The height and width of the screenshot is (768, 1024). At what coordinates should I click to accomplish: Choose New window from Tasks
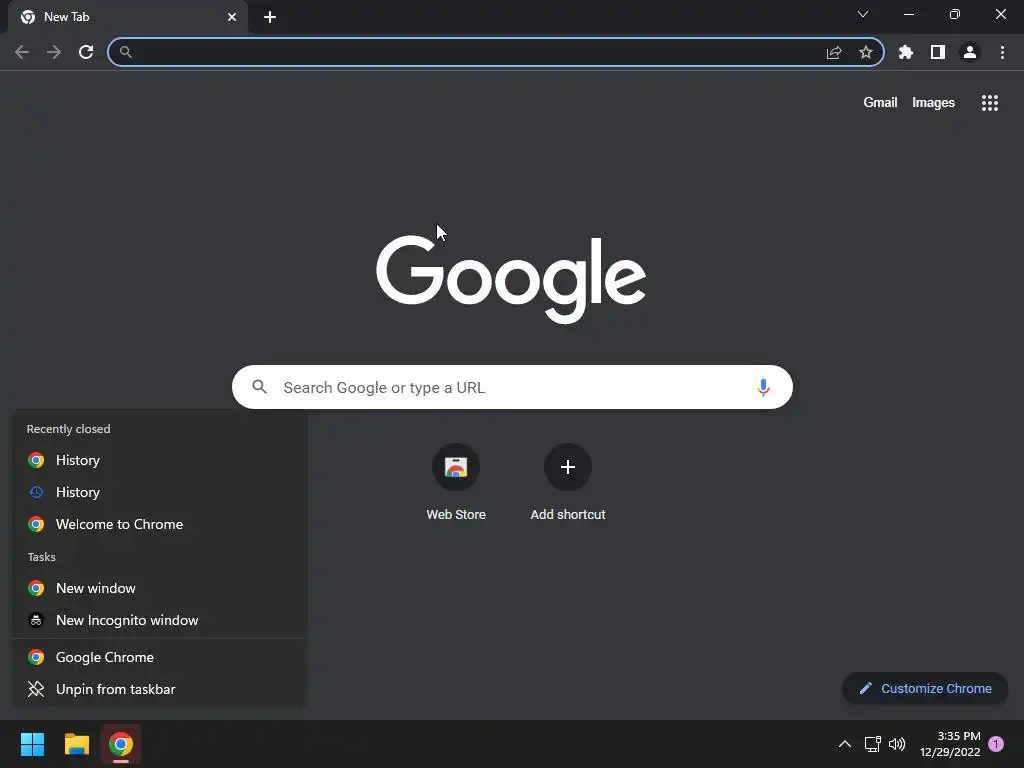pyautogui.click(x=159, y=588)
